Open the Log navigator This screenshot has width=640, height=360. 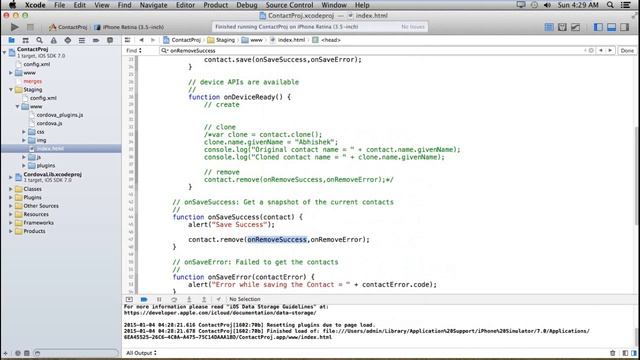[110, 40]
